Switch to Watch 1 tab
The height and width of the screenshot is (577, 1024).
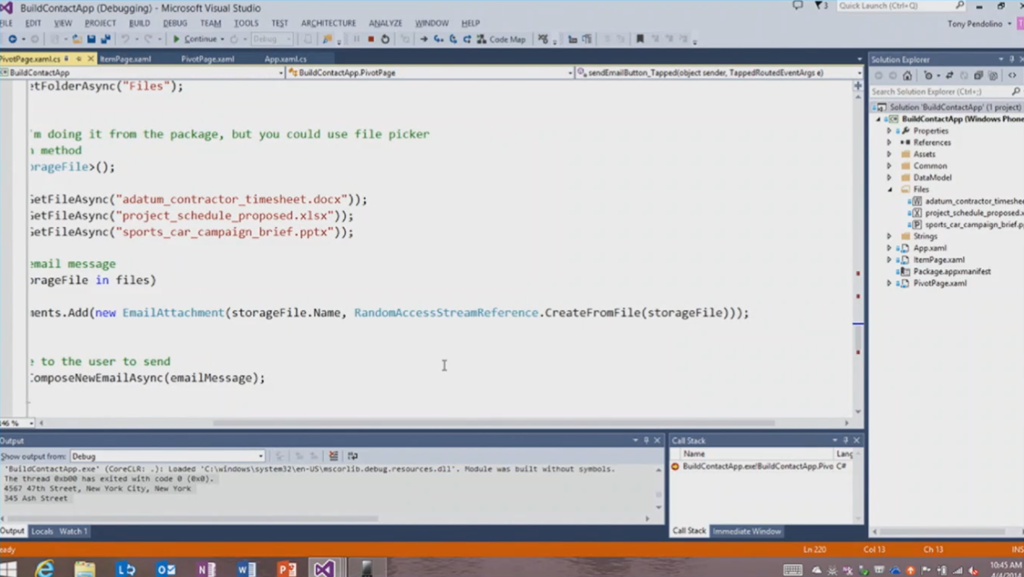tap(73, 531)
